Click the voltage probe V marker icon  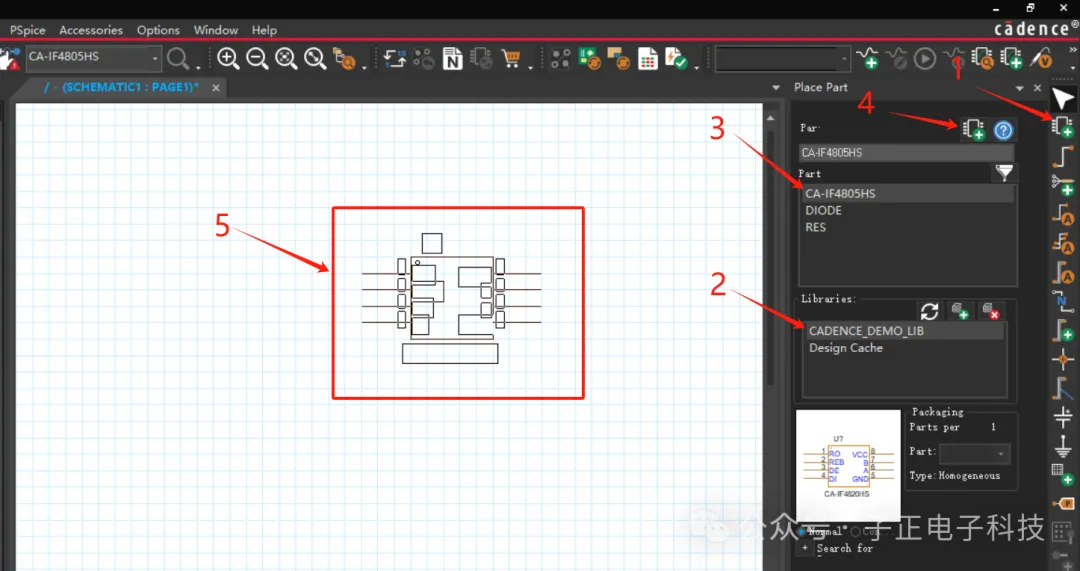pyautogui.click(x=1041, y=58)
